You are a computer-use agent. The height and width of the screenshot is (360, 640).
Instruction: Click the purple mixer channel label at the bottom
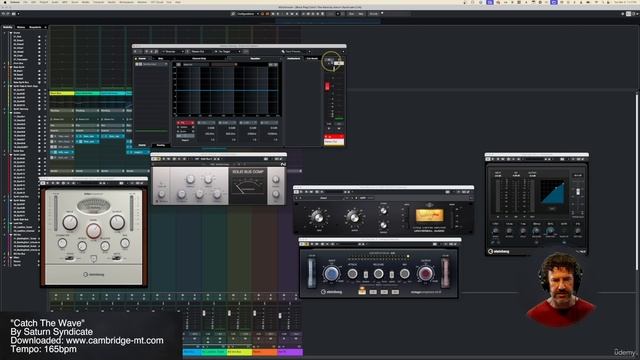pyautogui.click(x=290, y=352)
